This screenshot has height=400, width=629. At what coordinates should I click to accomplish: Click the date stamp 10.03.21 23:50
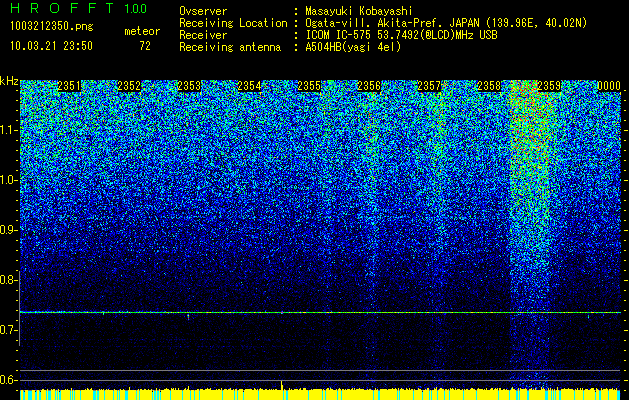[x=51, y=46]
